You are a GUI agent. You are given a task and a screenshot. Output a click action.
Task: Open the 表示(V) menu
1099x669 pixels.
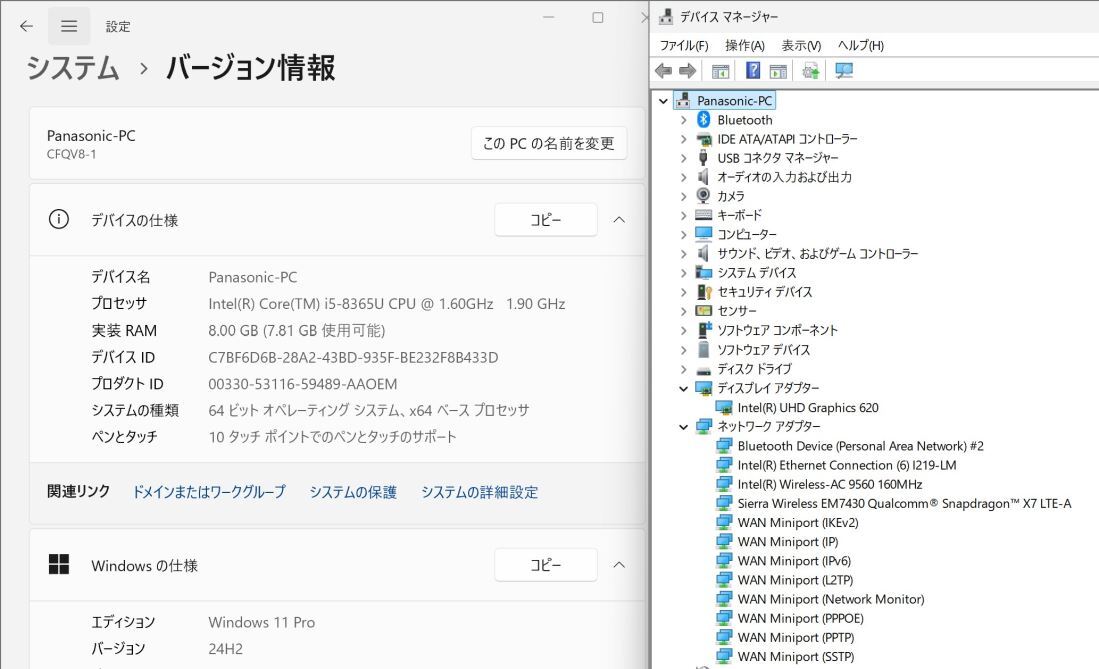pos(801,46)
